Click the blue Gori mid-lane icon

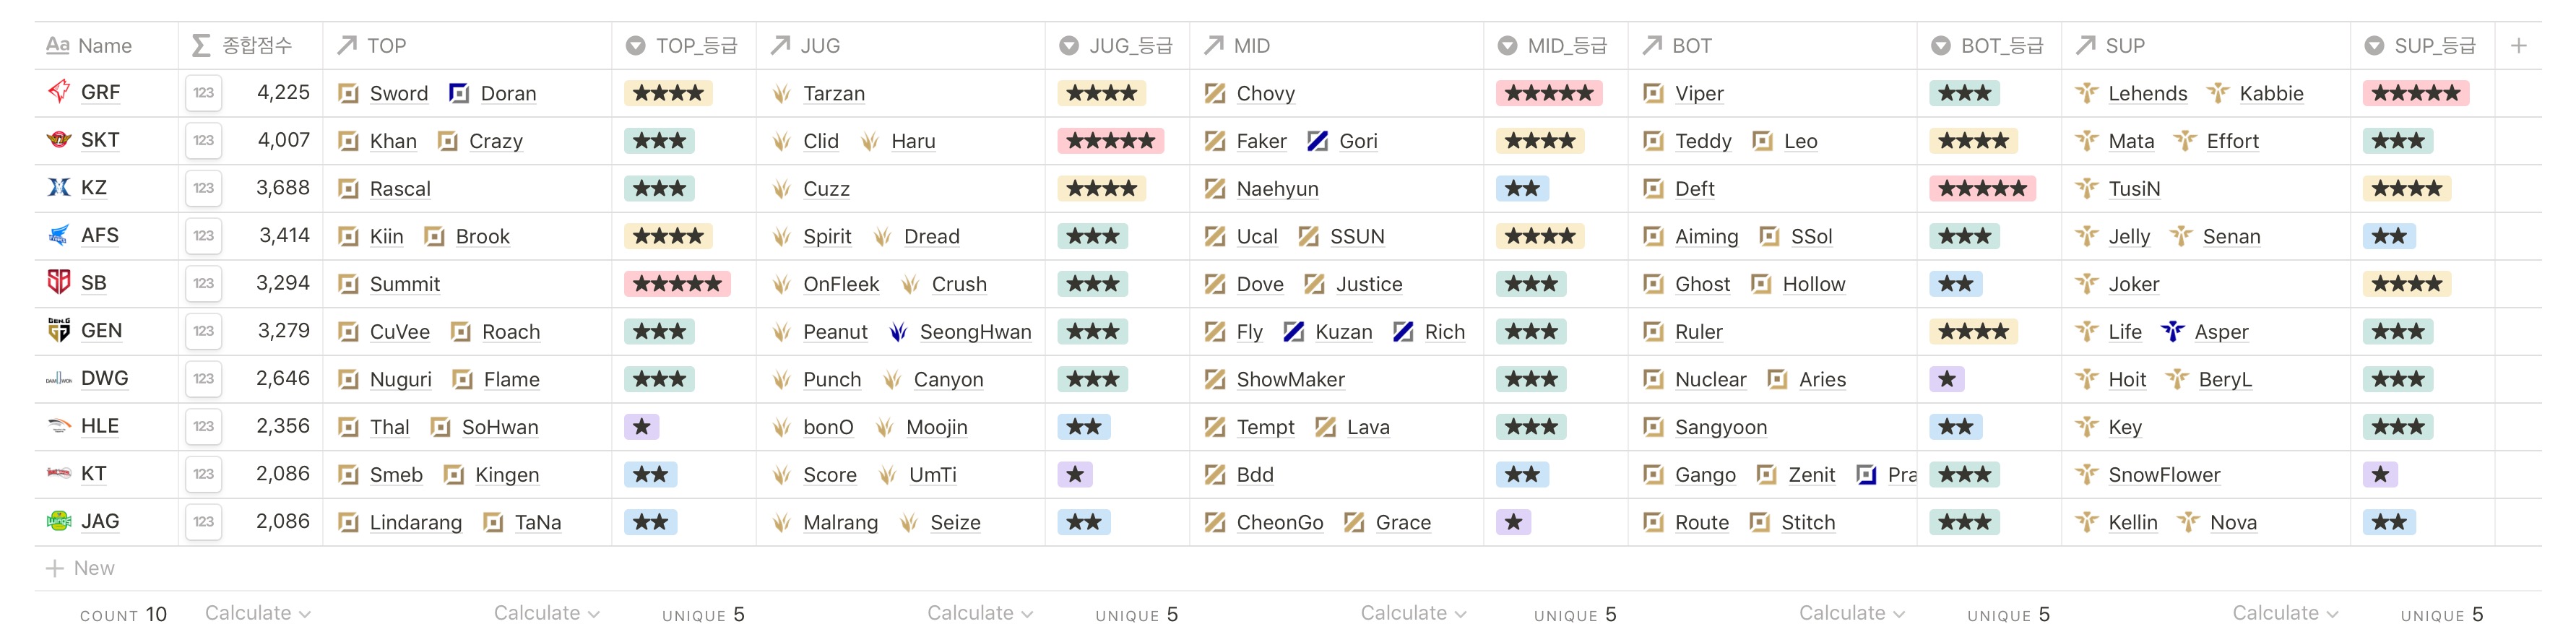(x=1318, y=141)
